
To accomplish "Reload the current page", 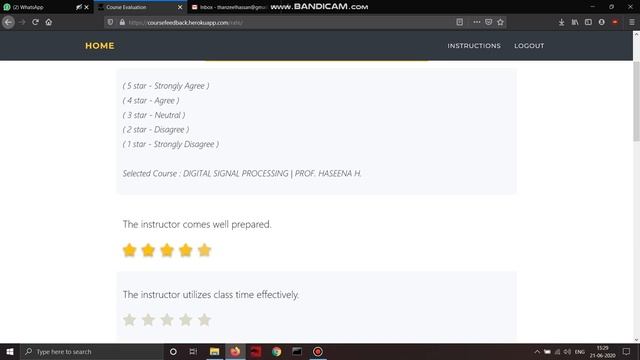I will pos(36,22).
